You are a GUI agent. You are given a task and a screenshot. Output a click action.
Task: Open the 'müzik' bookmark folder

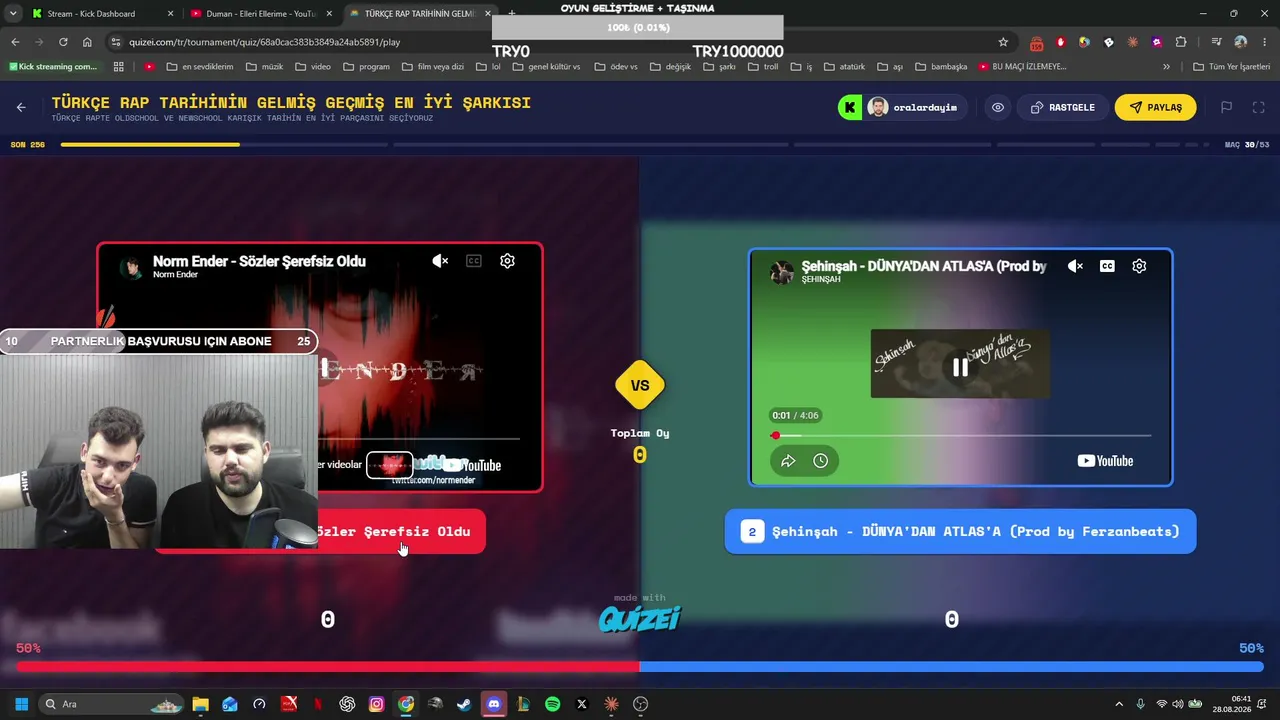[264, 67]
